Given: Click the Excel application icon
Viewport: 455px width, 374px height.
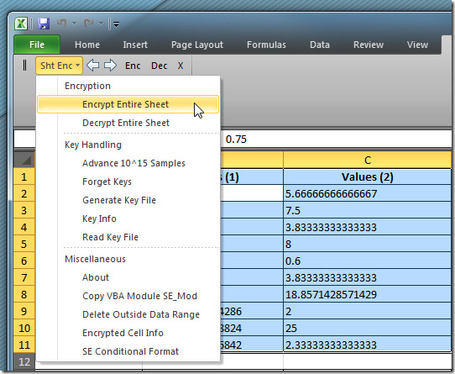Looking at the screenshot, I should point(21,24).
